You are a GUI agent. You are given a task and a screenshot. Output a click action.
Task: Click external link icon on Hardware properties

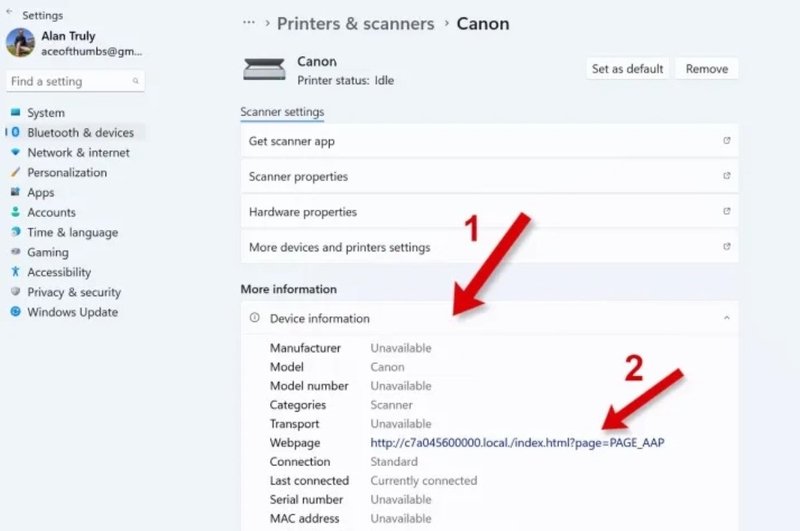coord(727,211)
